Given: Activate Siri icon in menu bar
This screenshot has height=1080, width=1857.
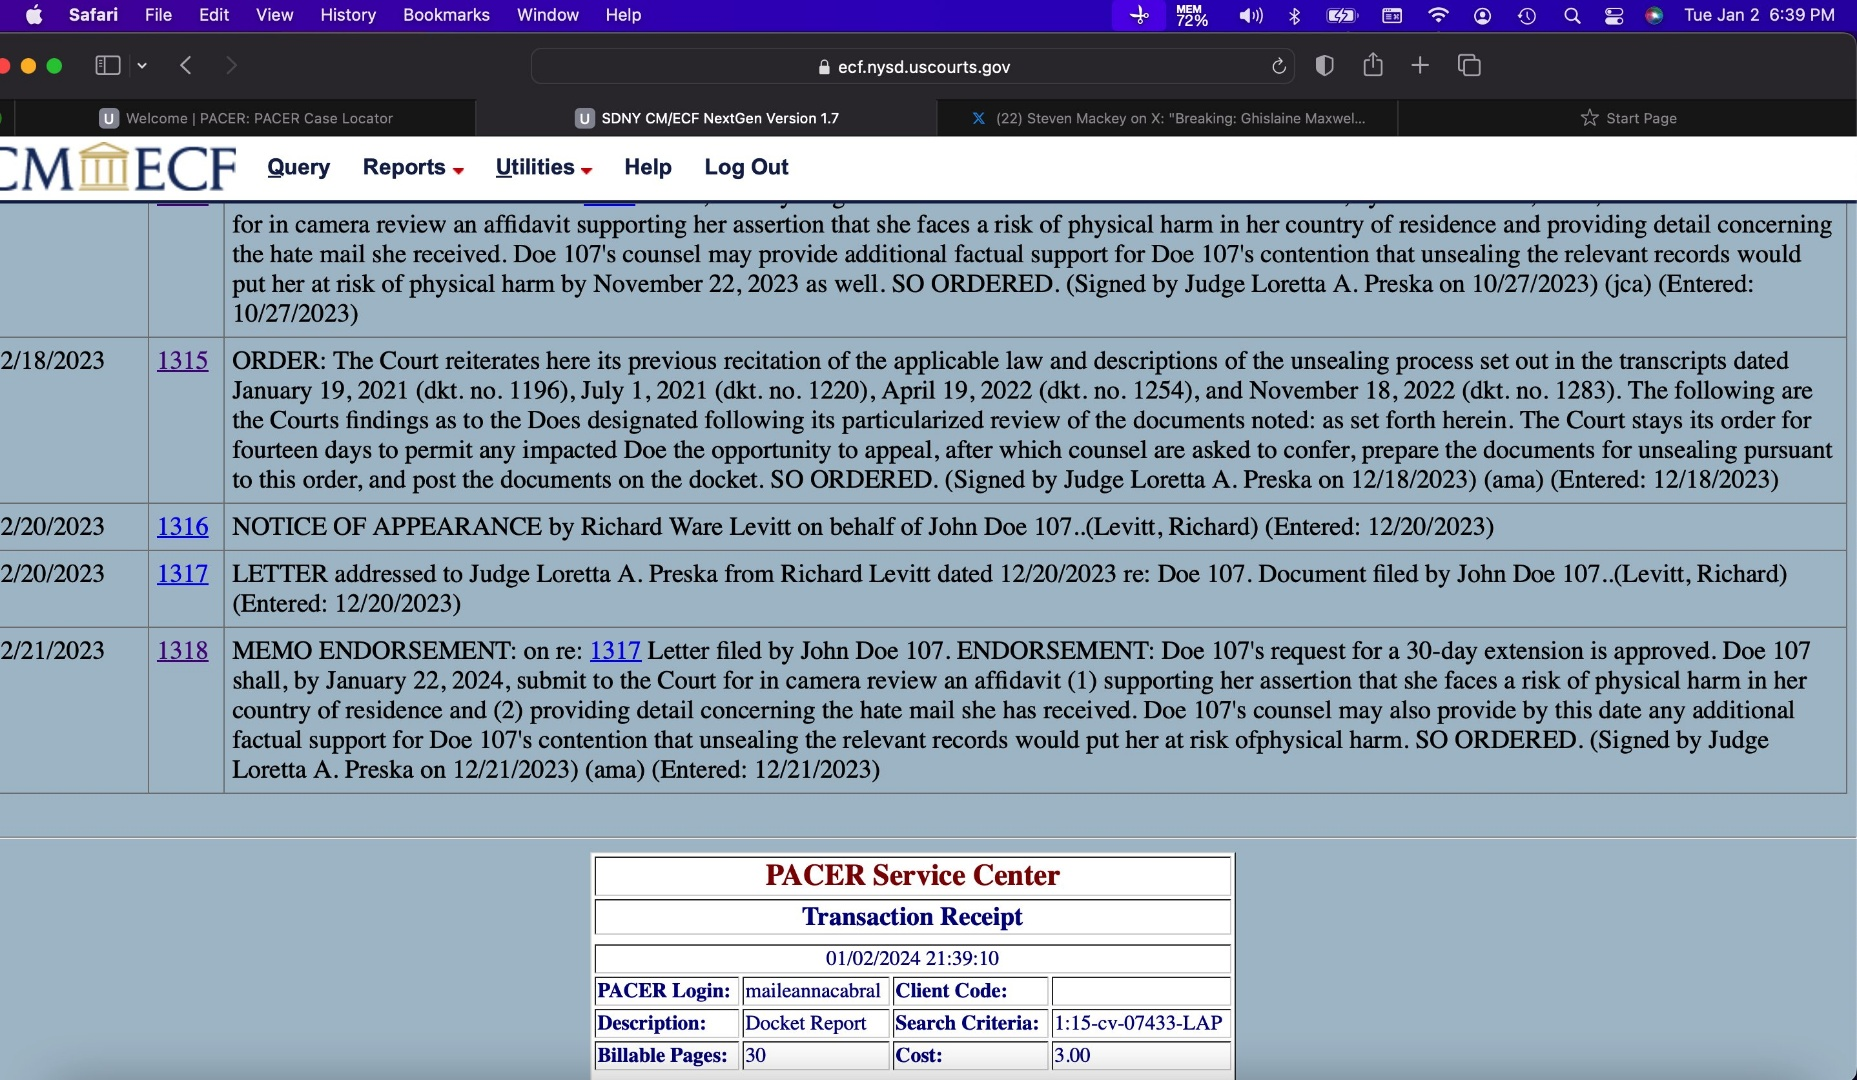Looking at the screenshot, I should [x=1654, y=15].
